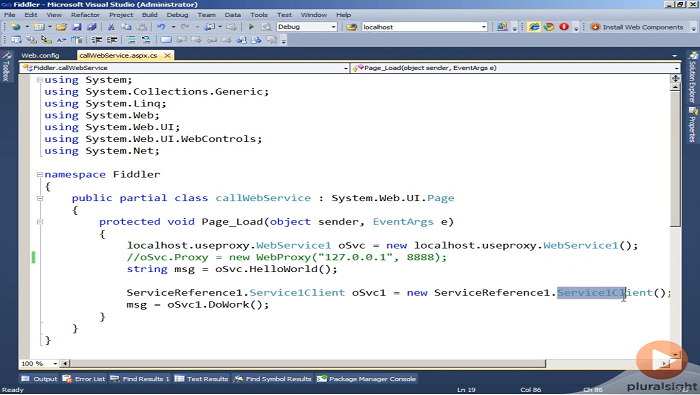This screenshot has height=395, width=700.
Task: Click Install Web Components button
Action: pyautogui.click(x=637, y=27)
